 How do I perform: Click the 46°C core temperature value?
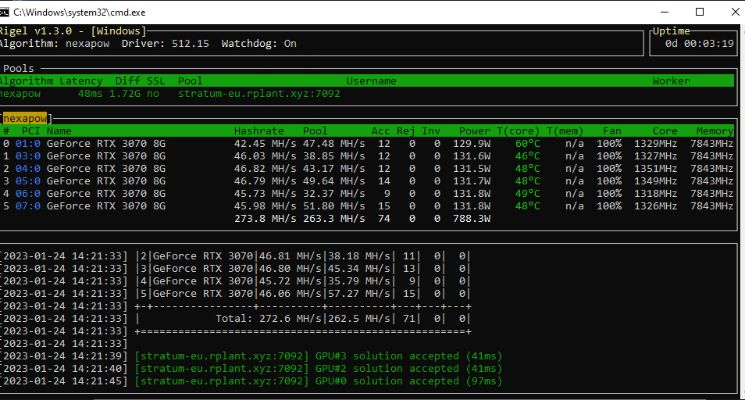coord(528,156)
